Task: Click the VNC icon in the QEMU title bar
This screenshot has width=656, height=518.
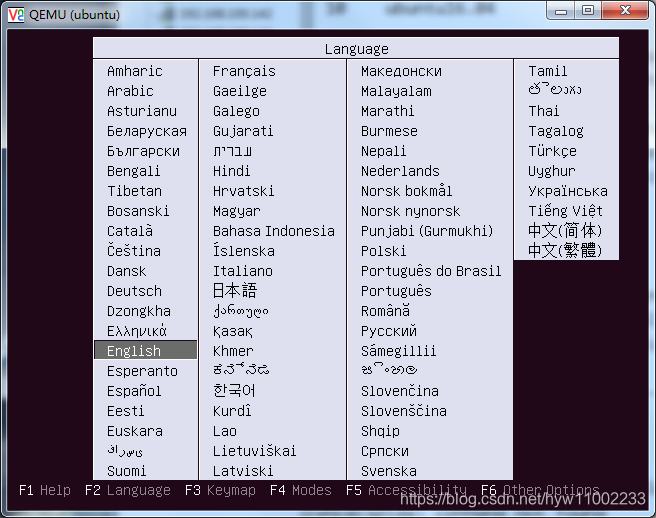Action: pyautogui.click(x=16, y=15)
